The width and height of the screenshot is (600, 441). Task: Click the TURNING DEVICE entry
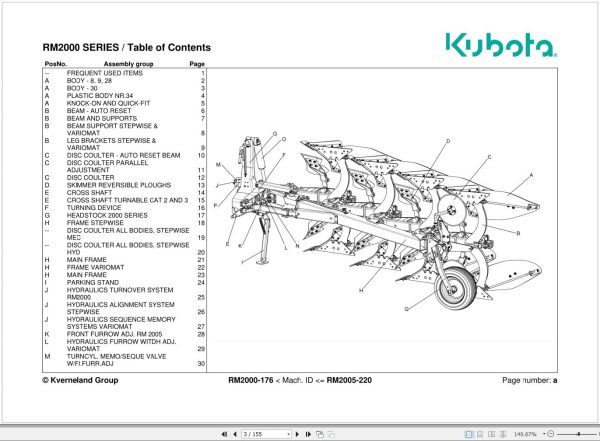pos(94,207)
